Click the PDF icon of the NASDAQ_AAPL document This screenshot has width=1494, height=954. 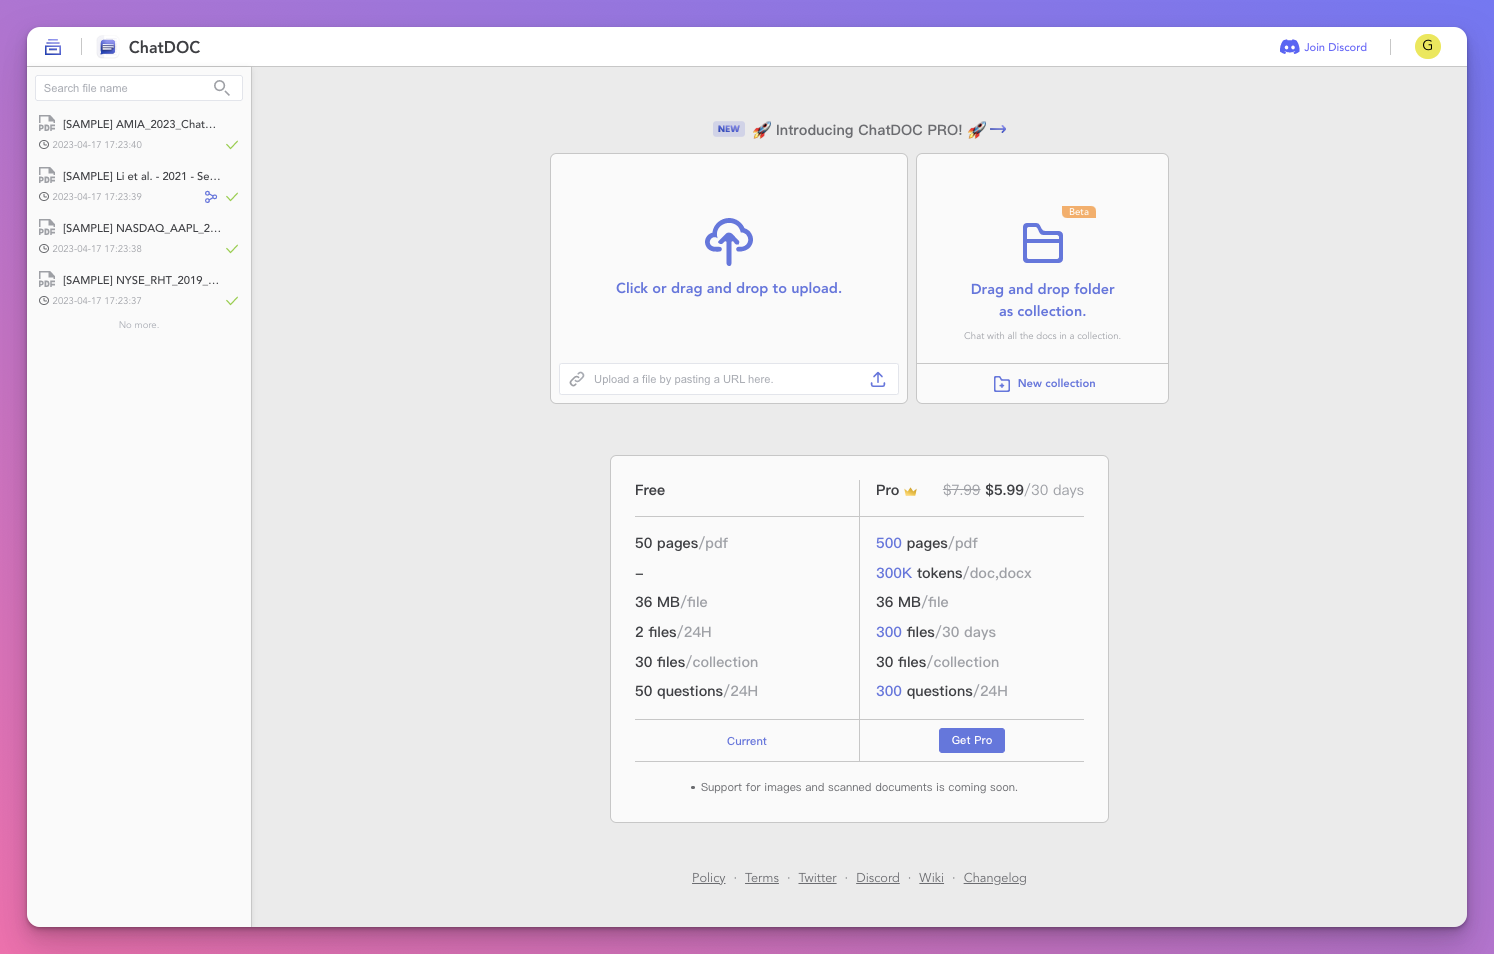coord(46,228)
